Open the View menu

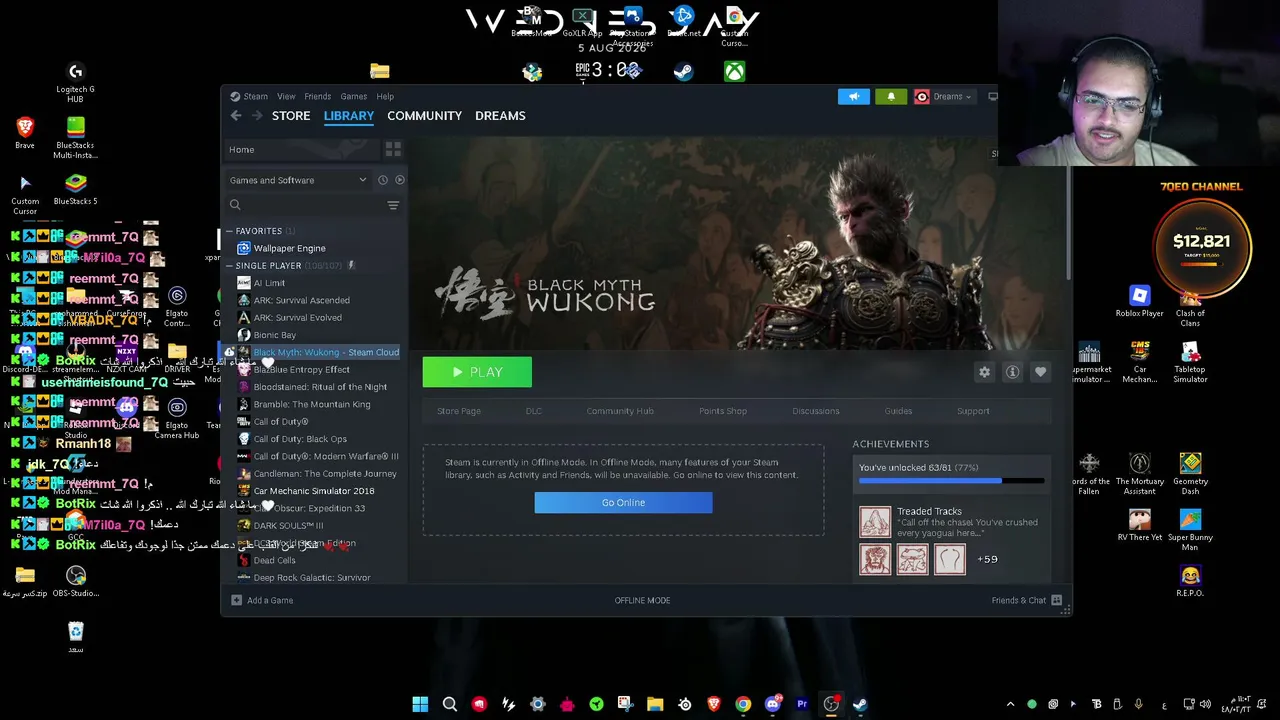(286, 96)
